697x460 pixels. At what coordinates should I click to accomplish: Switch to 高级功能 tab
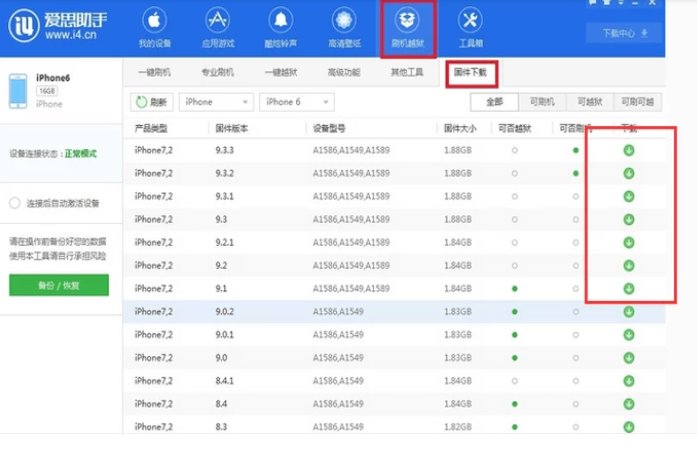point(344,72)
